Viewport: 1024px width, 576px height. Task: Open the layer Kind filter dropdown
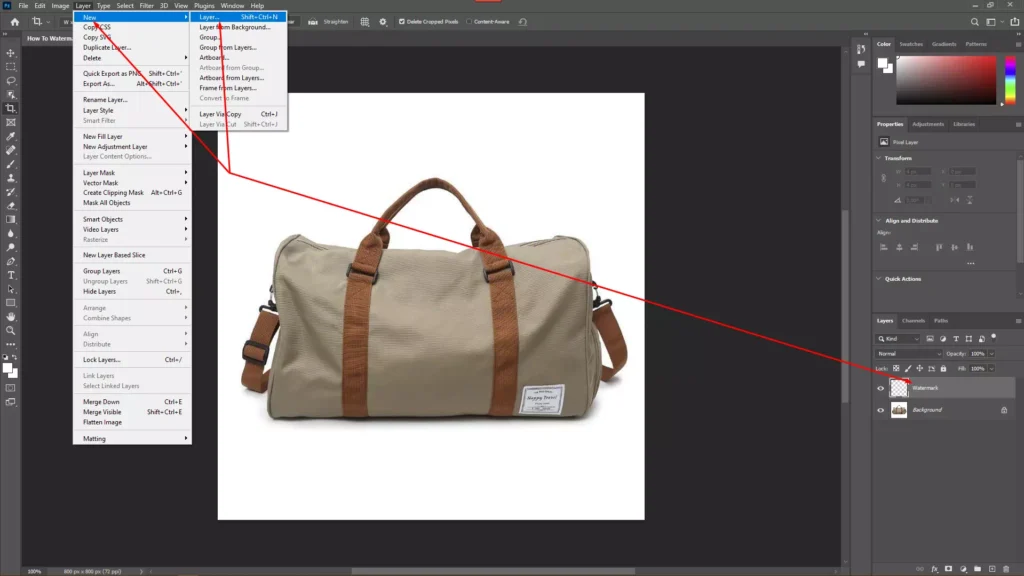[x=899, y=339]
